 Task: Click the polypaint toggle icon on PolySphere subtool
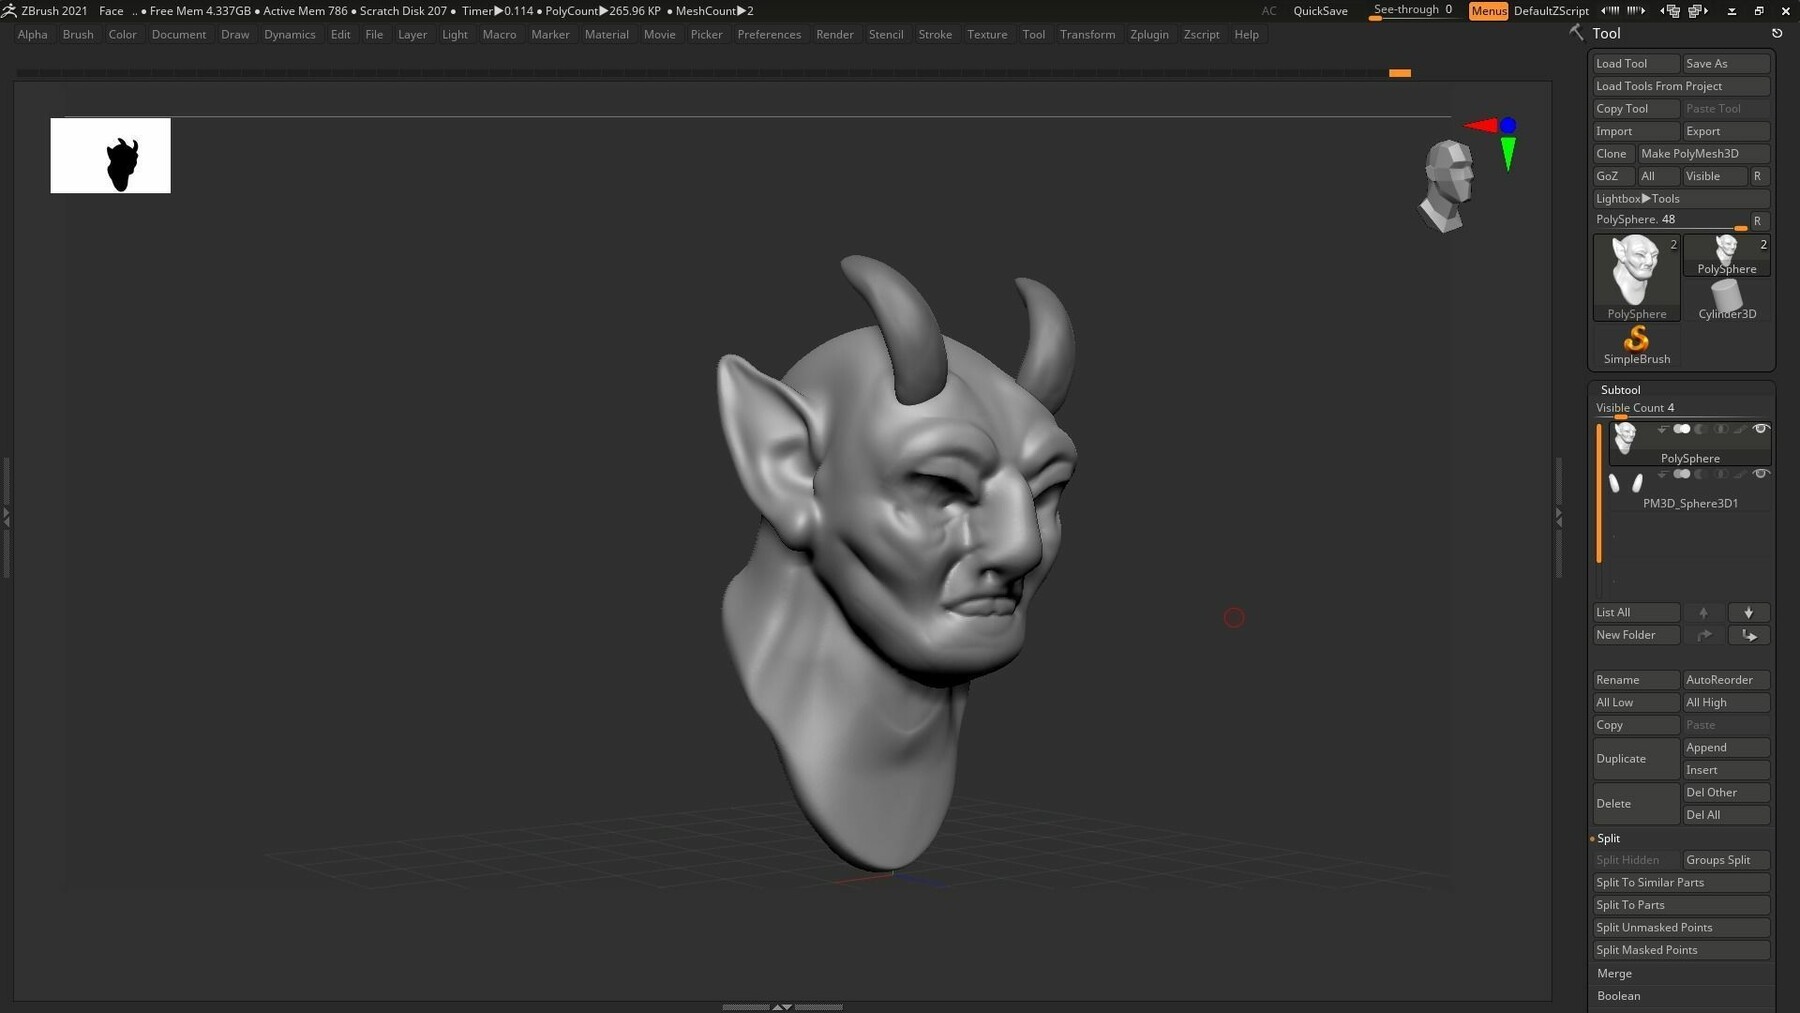tap(1682, 429)
